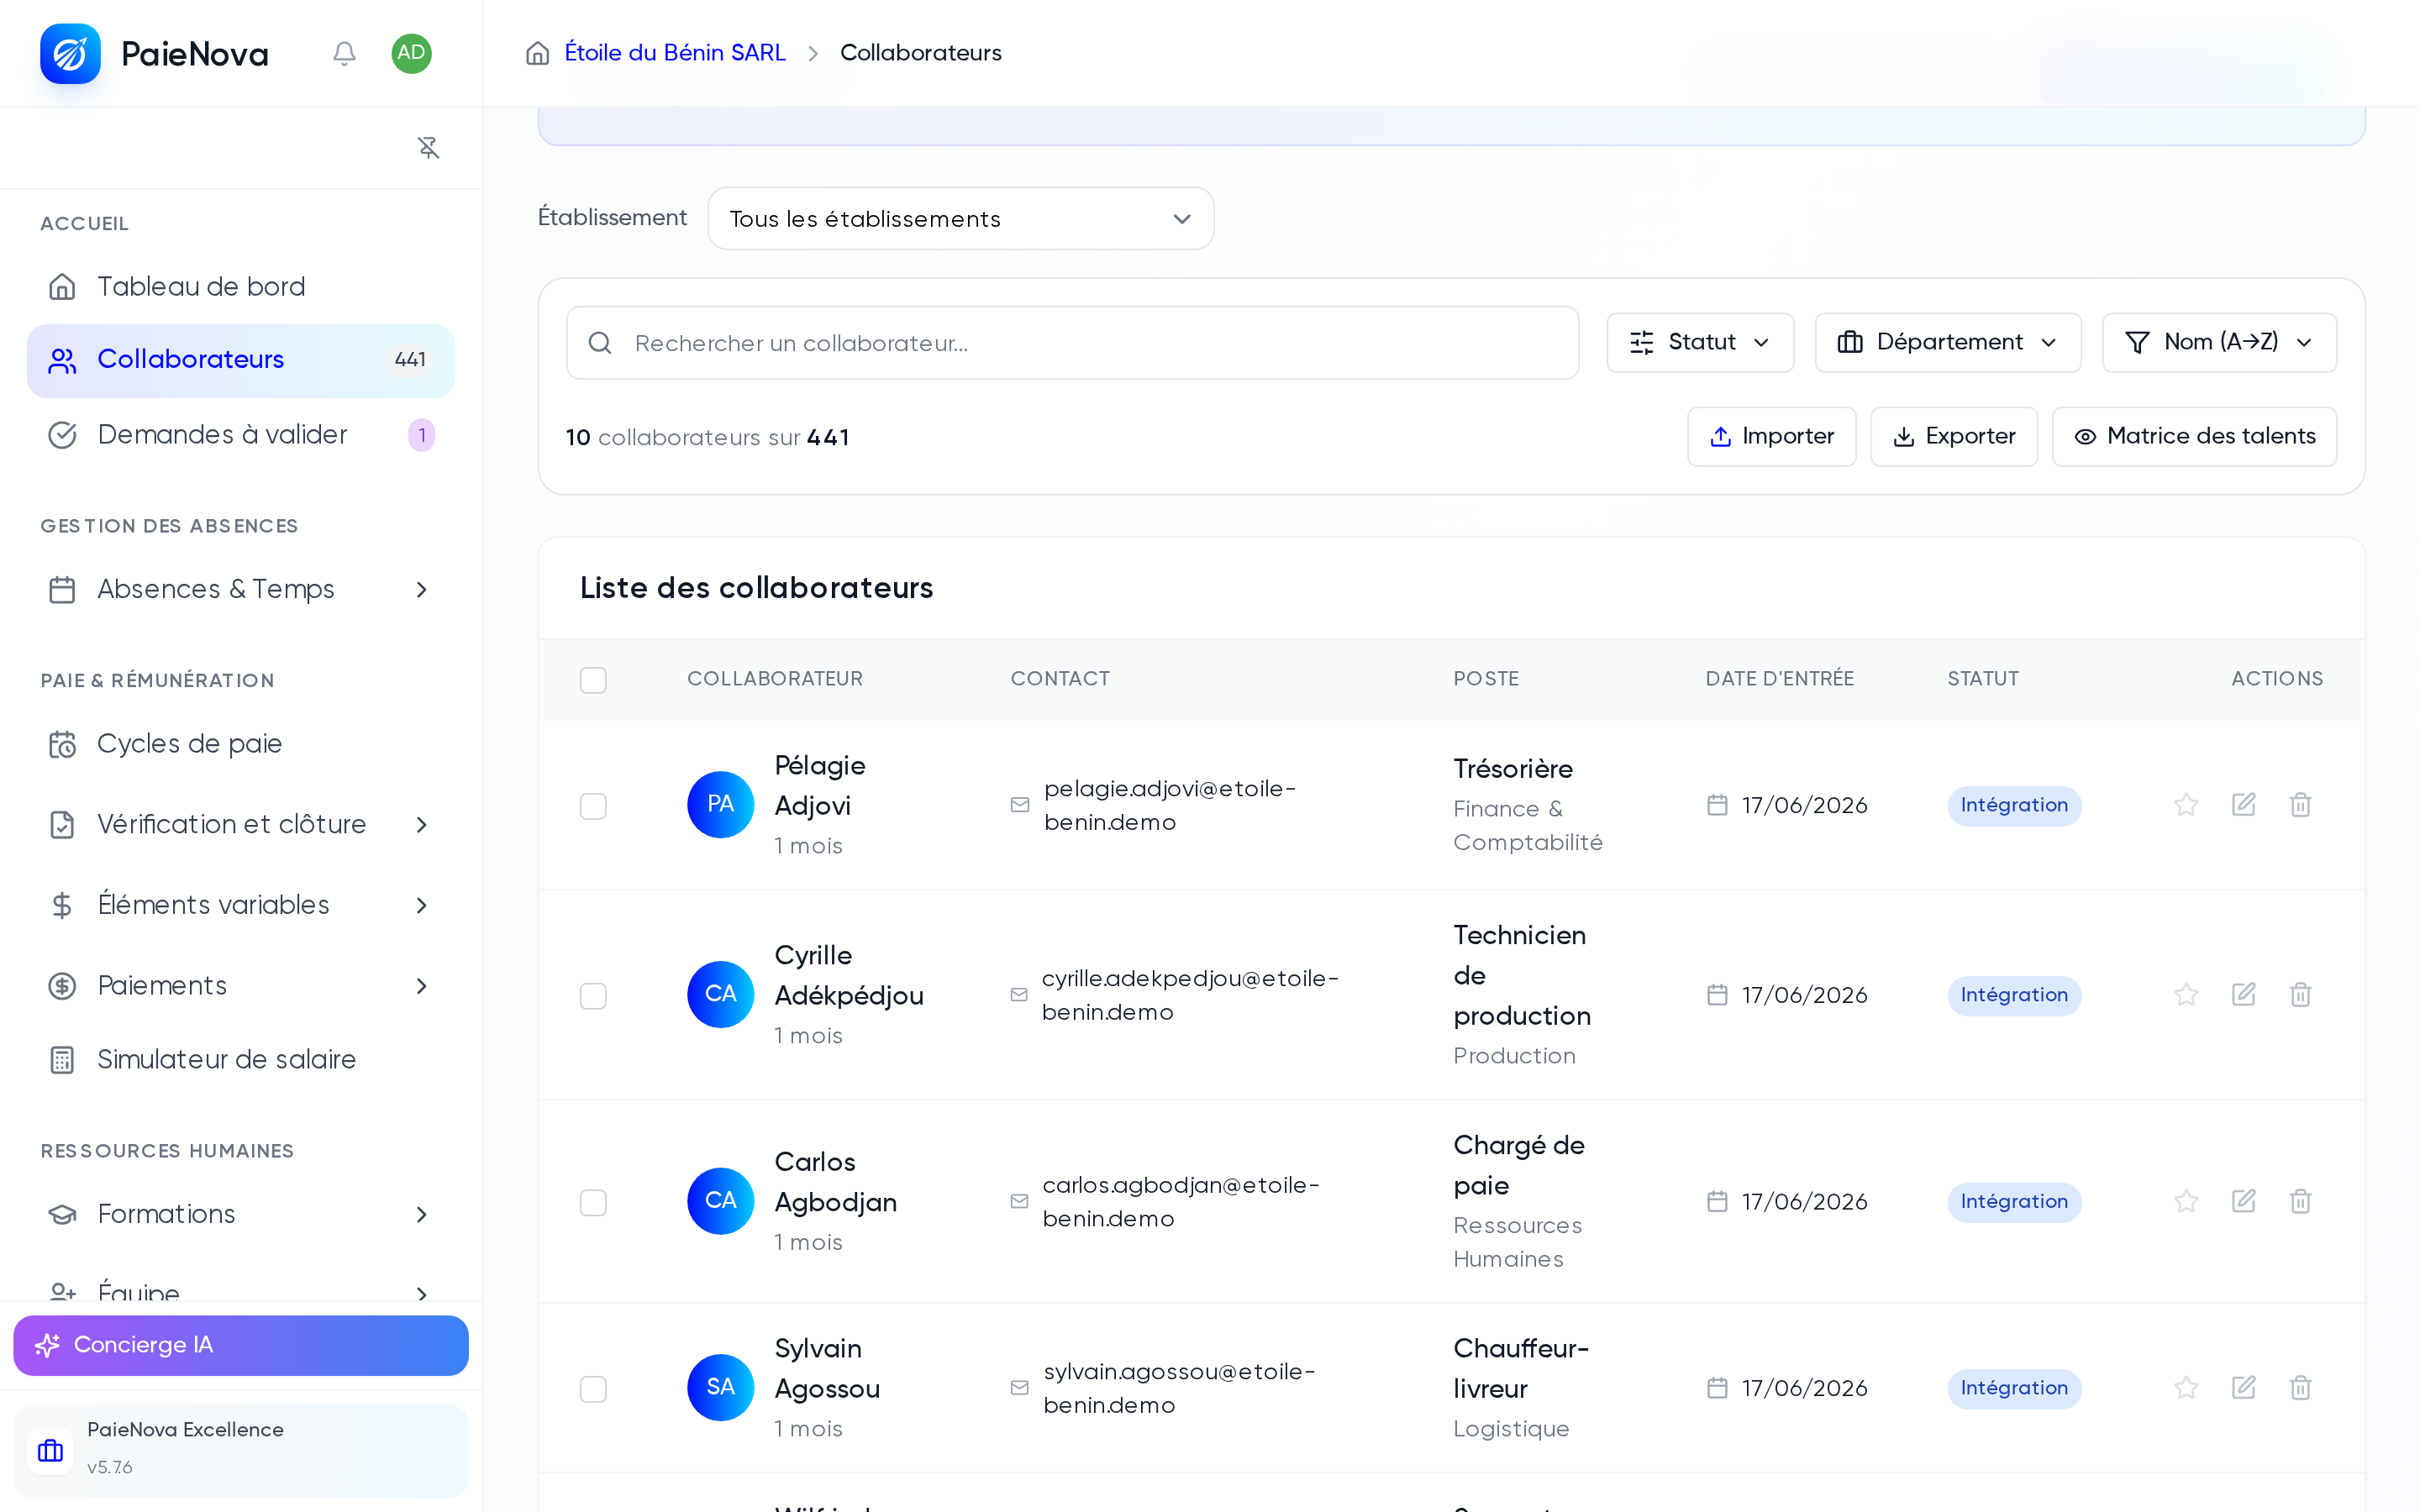Unpin the sidebar with the pin icon
This screenshot has height=1512, width=2420.
pos(428,148)
